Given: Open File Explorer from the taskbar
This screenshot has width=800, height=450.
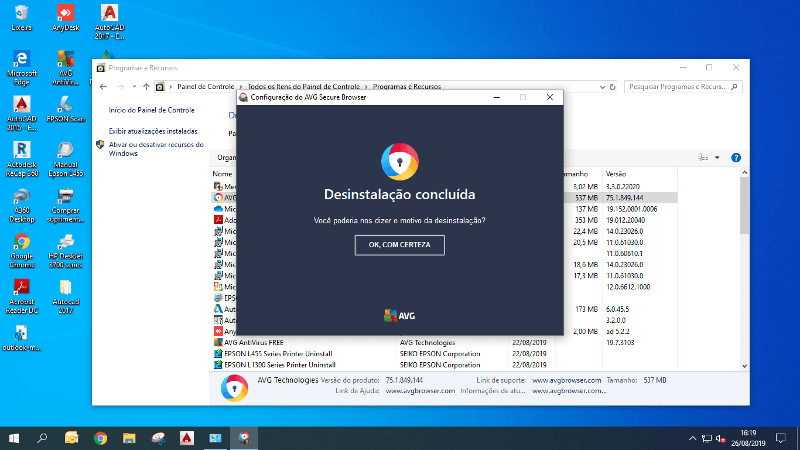Looking at the screenshot, I should click(129, 438).
